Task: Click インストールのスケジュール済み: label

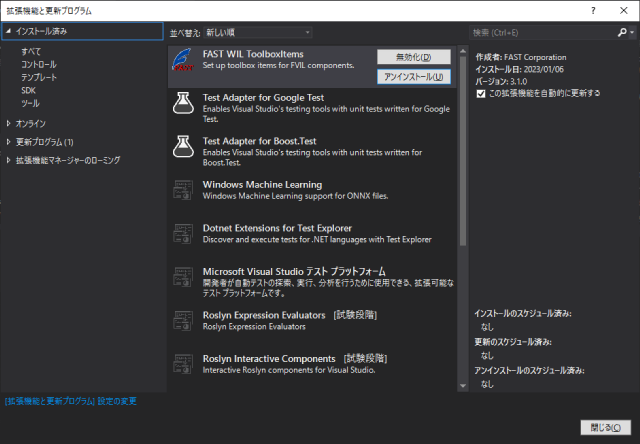Action: pyautogui.click(x=523, y=313)
